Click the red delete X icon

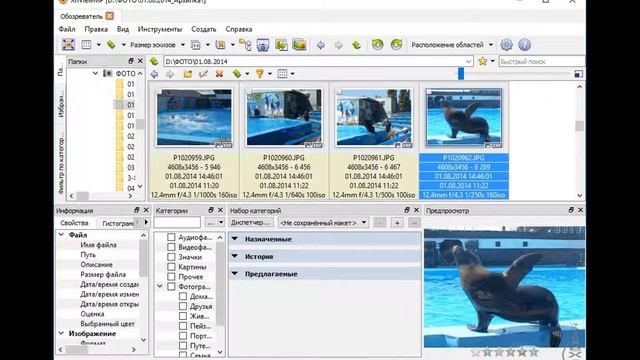(219, 74)
